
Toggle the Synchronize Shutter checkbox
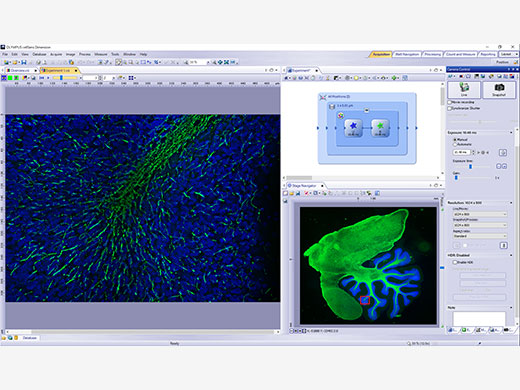(449, 108)
